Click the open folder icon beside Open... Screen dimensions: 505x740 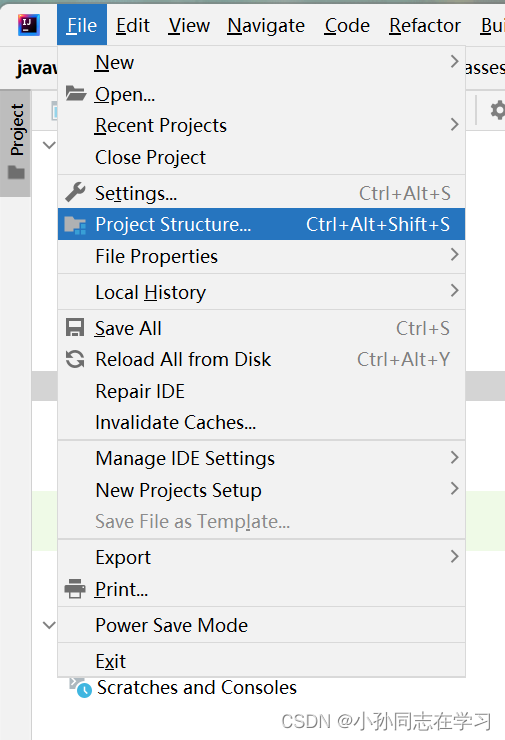coord(76,93)
